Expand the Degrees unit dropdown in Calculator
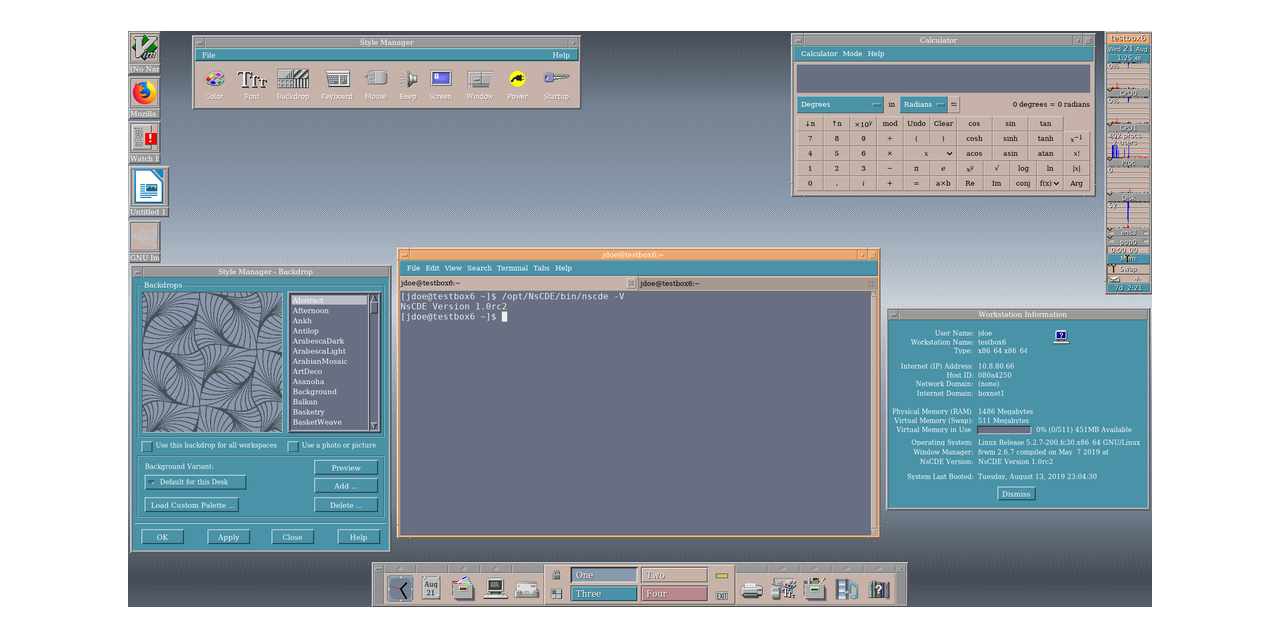Image resolution: width=1280 pixels, height=640 pixels. 841,104
